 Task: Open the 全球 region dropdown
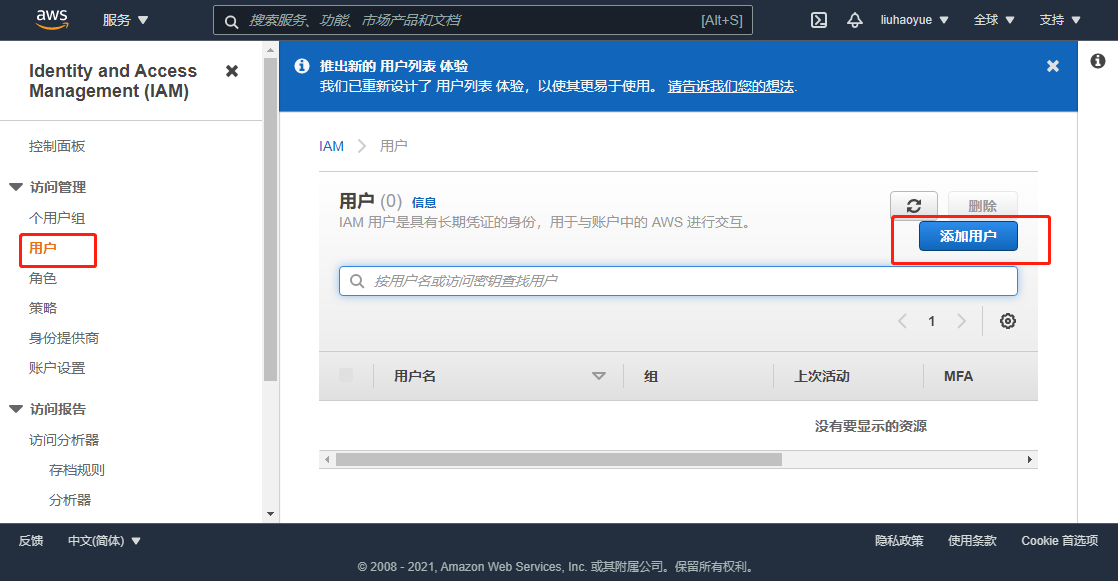[994, 20]
